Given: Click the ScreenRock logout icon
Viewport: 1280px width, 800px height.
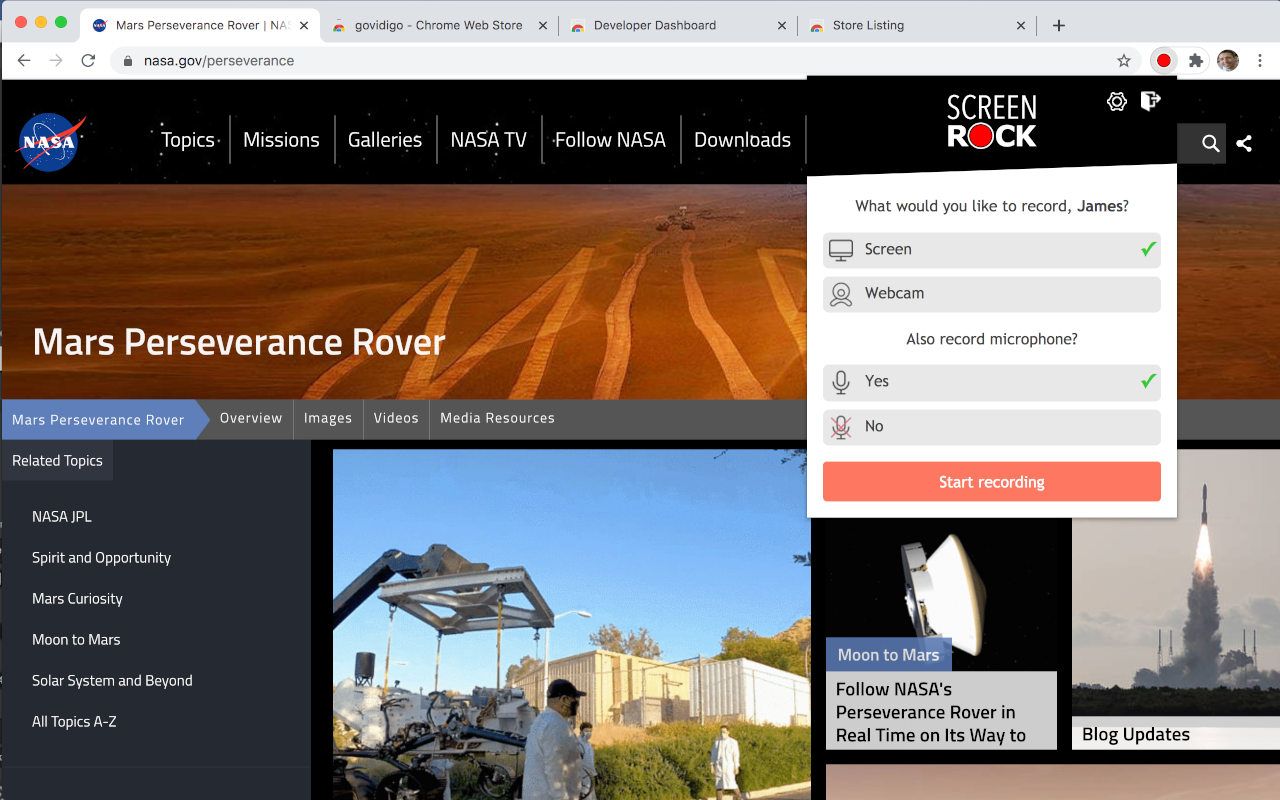Looking at the screenshot, I should point(1150,101).
